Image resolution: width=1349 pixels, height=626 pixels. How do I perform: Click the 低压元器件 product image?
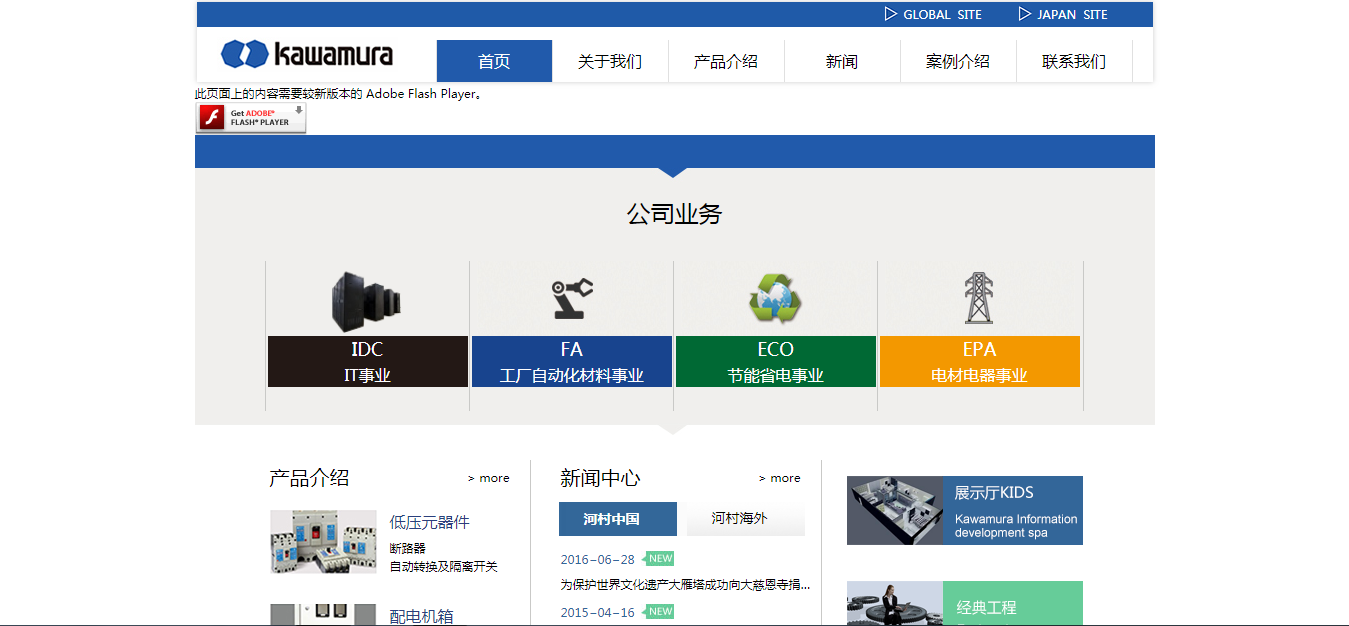pyautogui.click(x=323, y=542)
